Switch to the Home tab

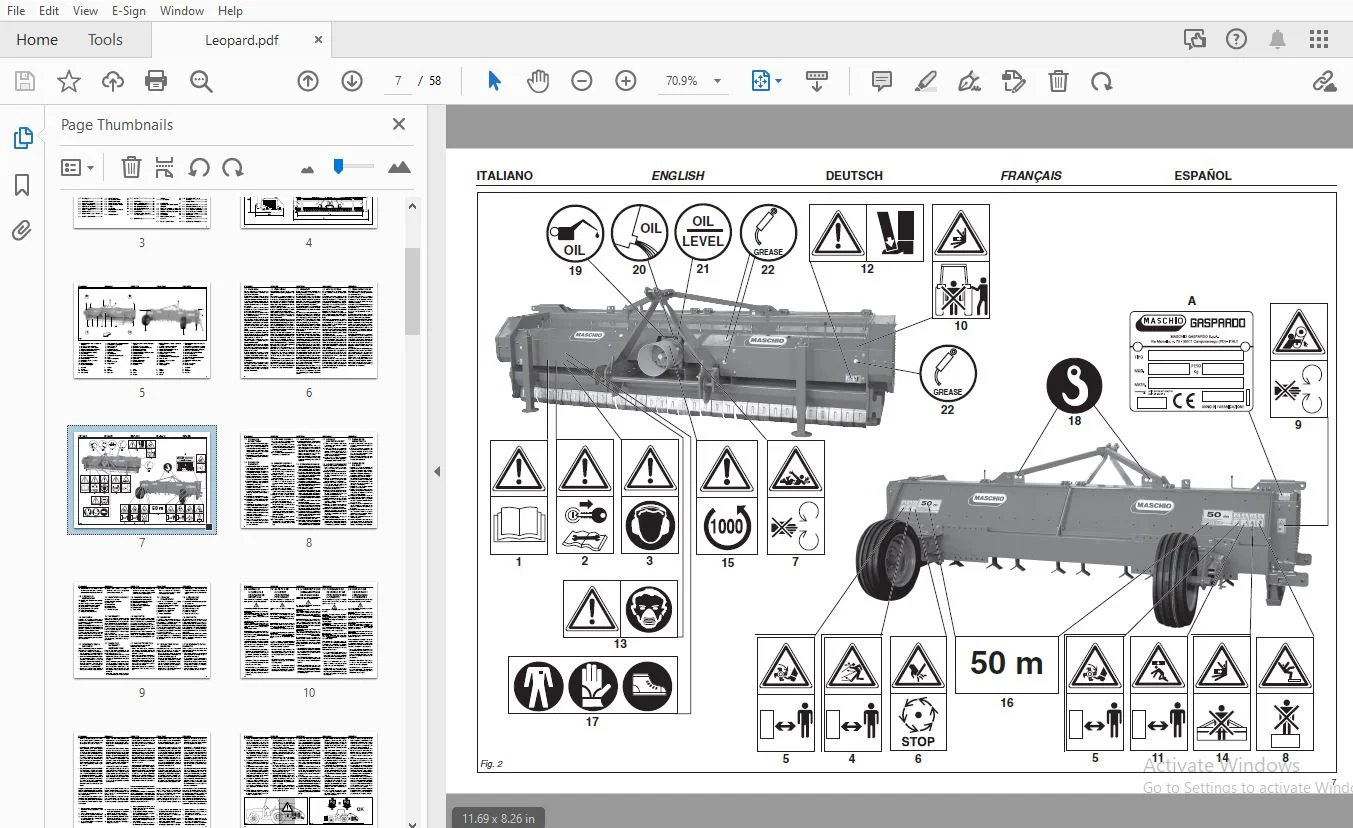coord(37,40)
